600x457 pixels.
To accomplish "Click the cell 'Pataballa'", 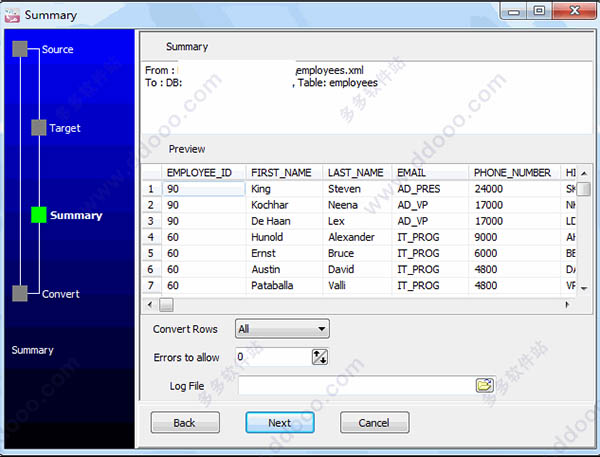I will 284,285.
